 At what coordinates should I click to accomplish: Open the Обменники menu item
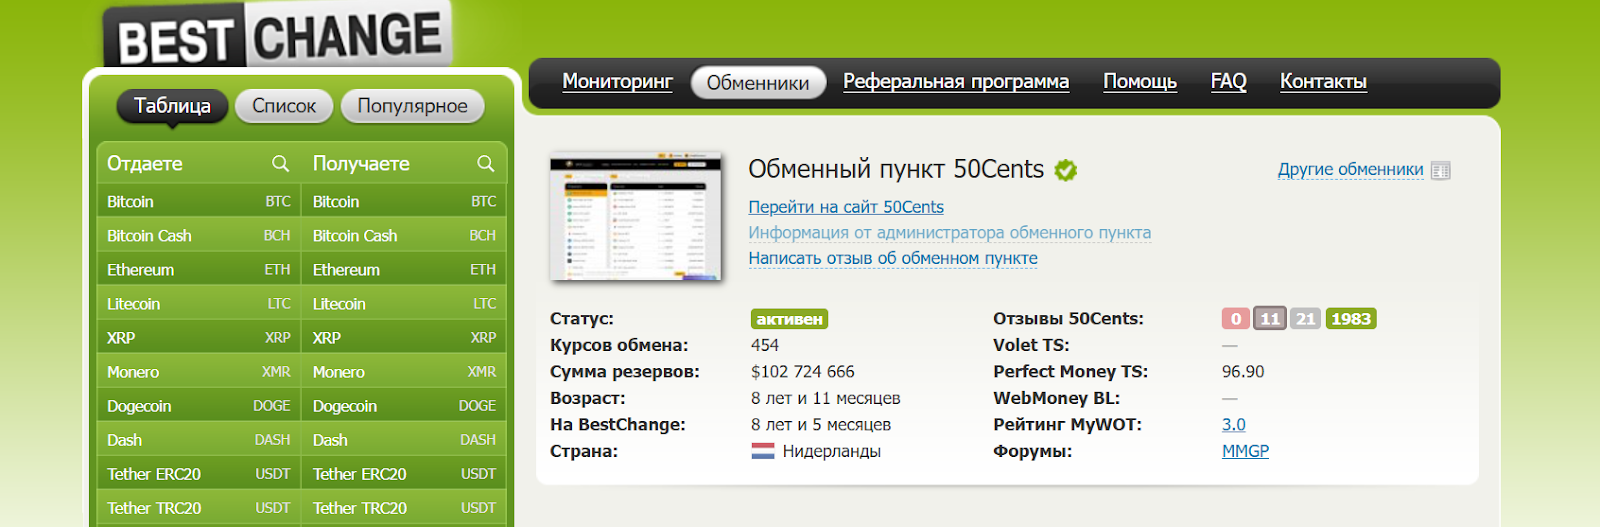click(x=758, y=83)
